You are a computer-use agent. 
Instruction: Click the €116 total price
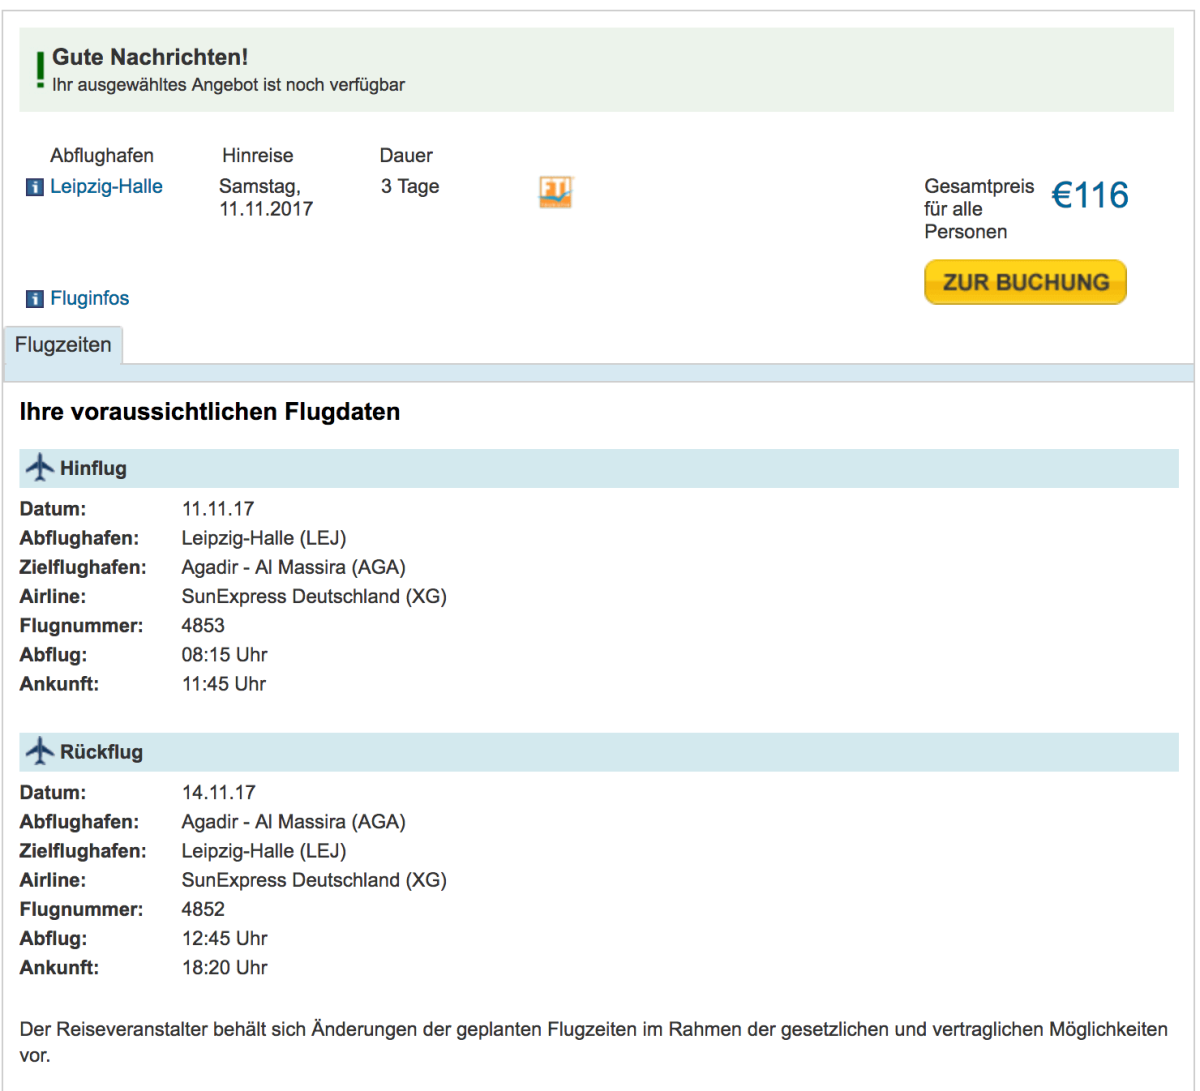1089,196
